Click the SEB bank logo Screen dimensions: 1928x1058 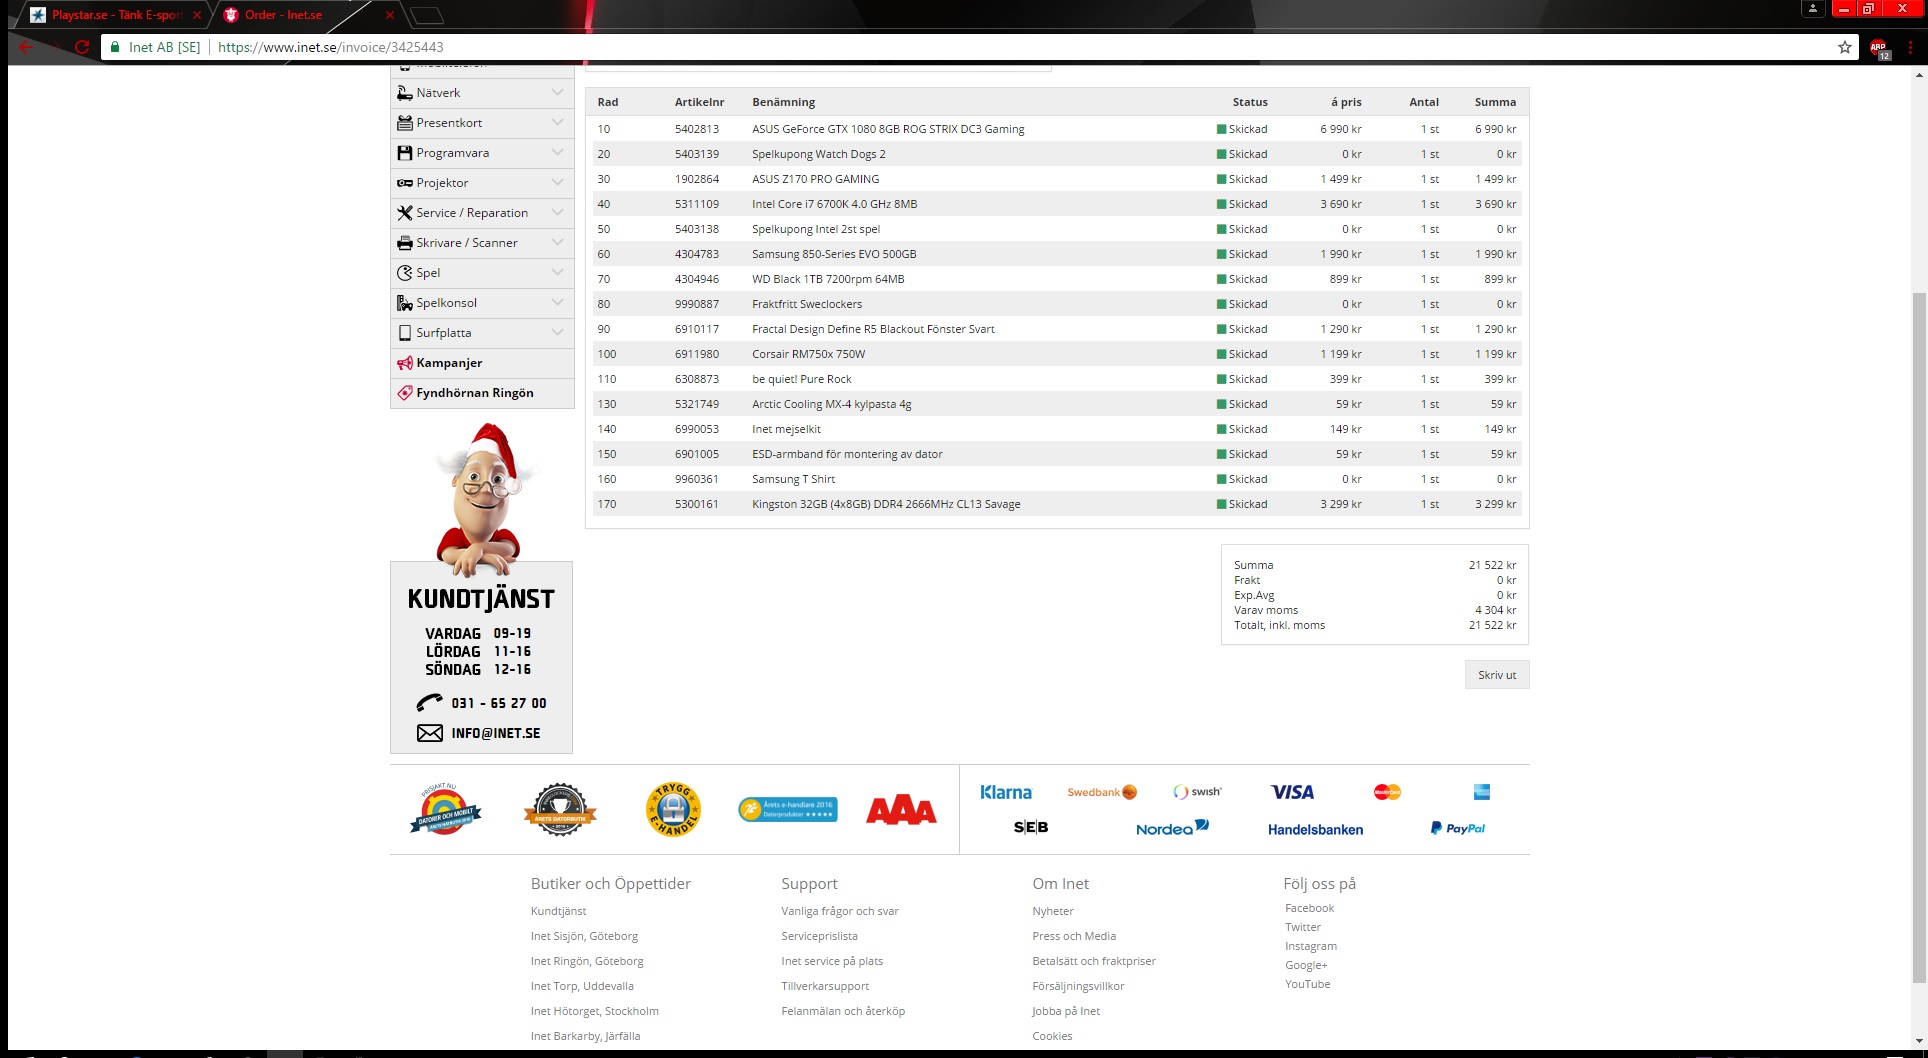click(1031, 827)
